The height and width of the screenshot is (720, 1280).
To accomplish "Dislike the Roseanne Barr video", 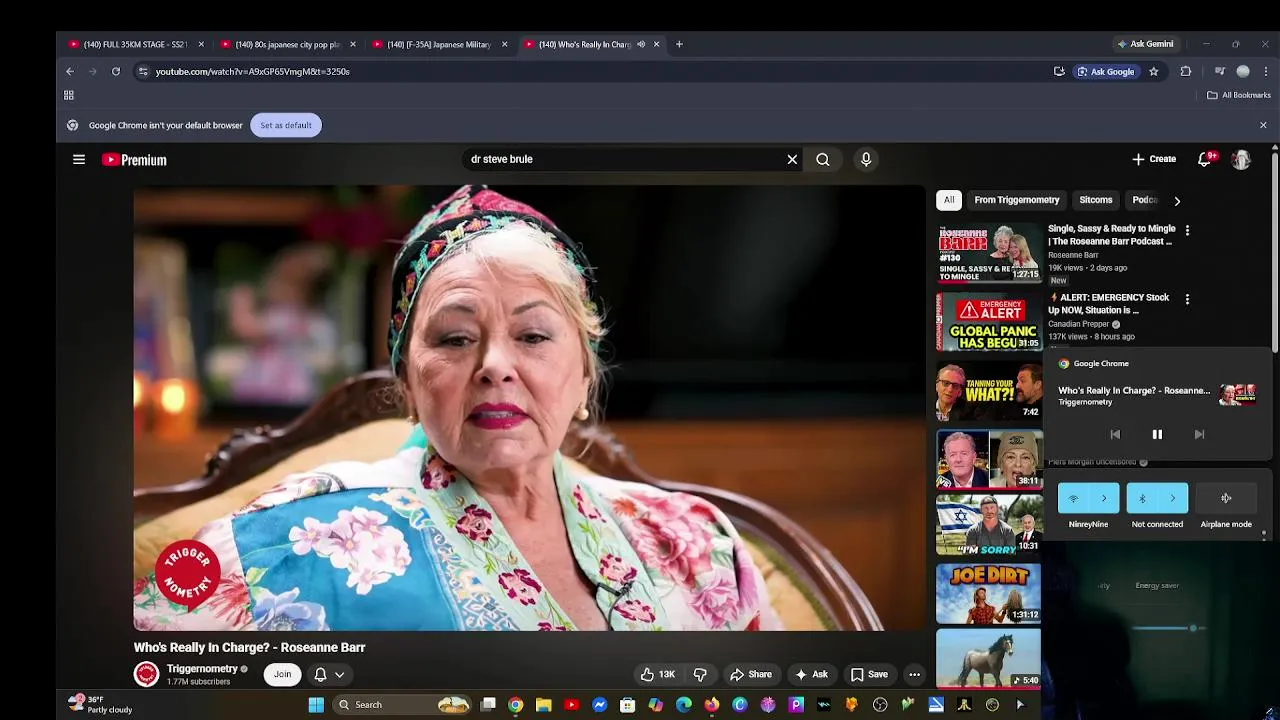I will [700, 674].
